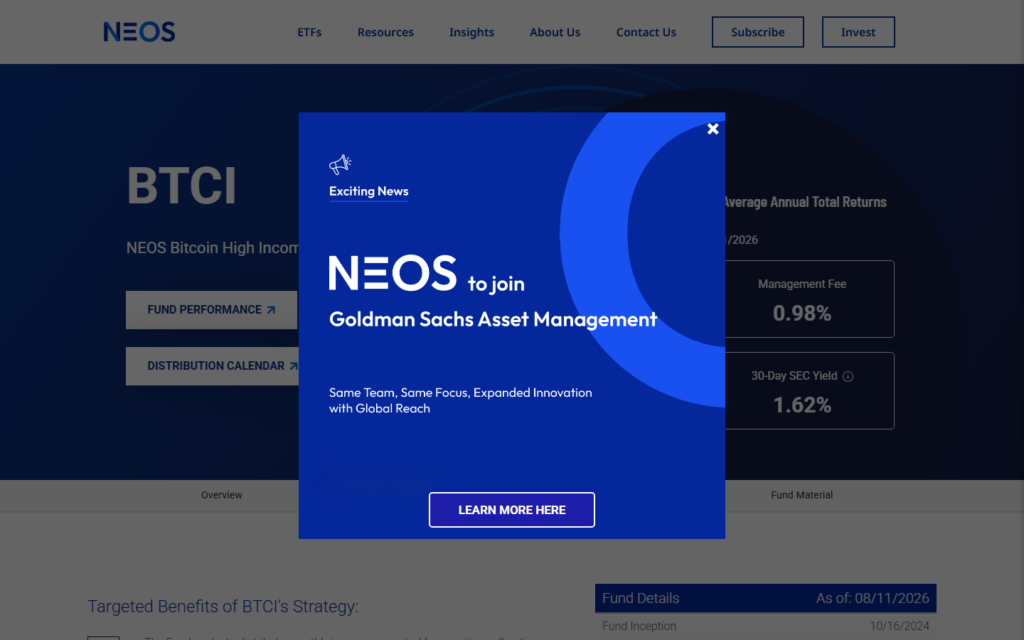Click the Exciting News underlined heading
The image size is (1024, 640).
point(368,192)
